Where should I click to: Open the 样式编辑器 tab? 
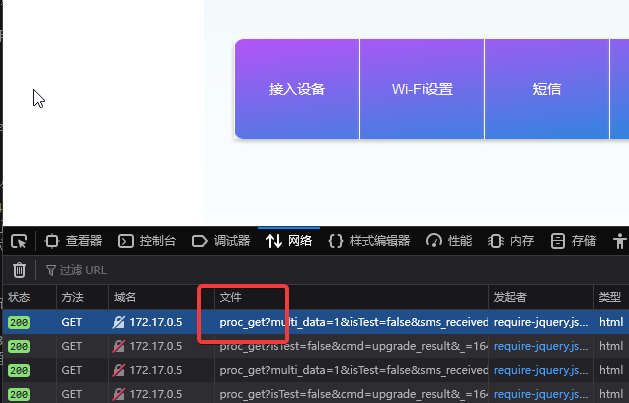[x=369, y=241]
